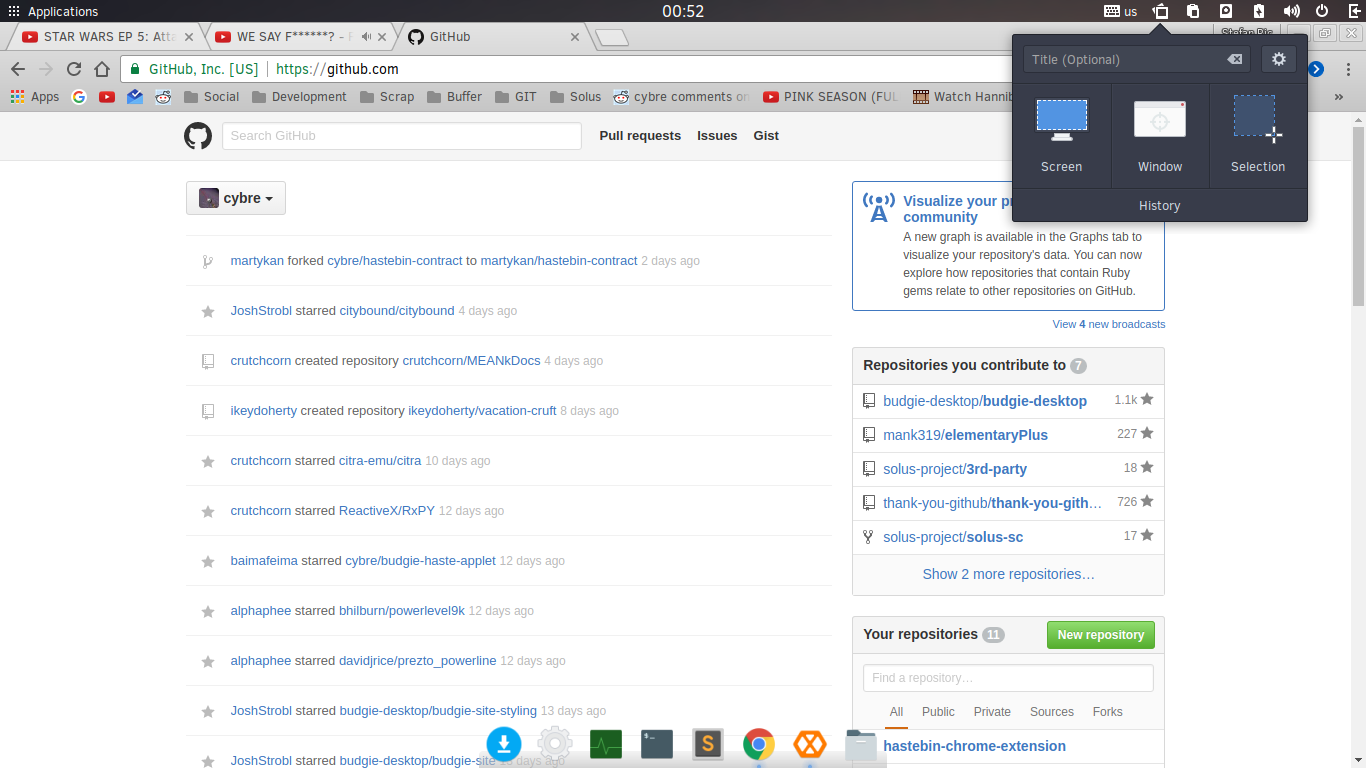Screen dimensions: 1366x768
Task: Click Show 2 more repositories
Action: pos(1008,574)
